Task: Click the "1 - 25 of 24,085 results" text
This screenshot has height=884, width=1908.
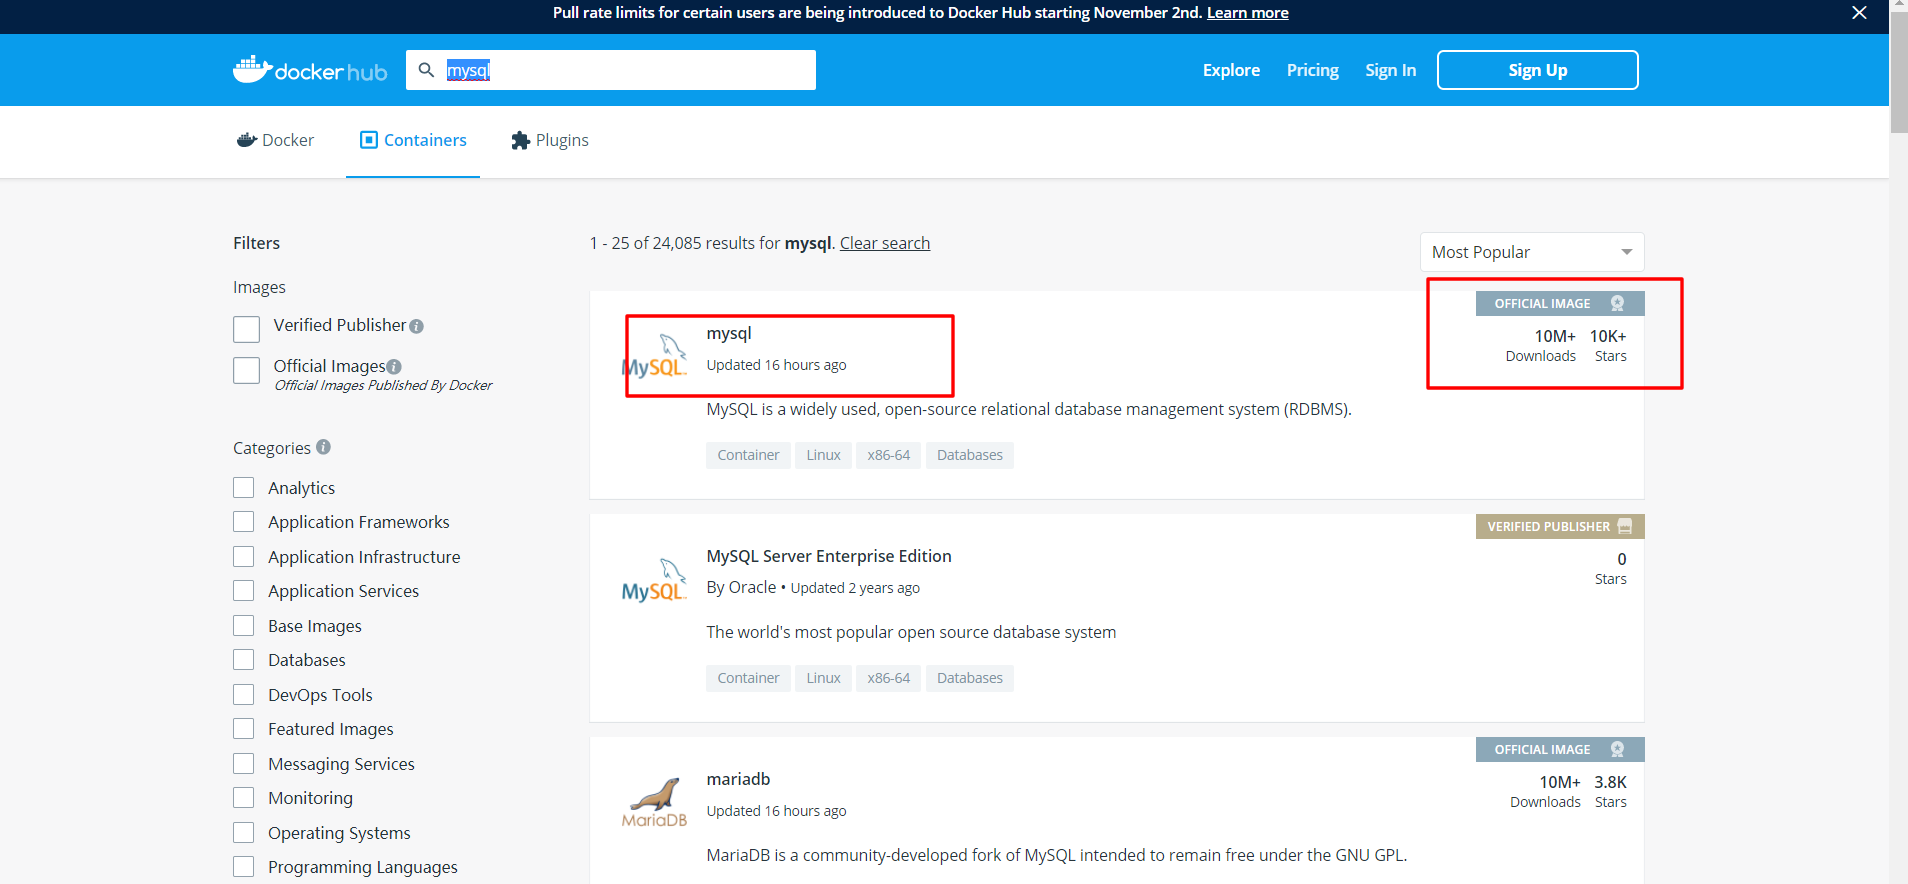Action: [x=685, y=243]
